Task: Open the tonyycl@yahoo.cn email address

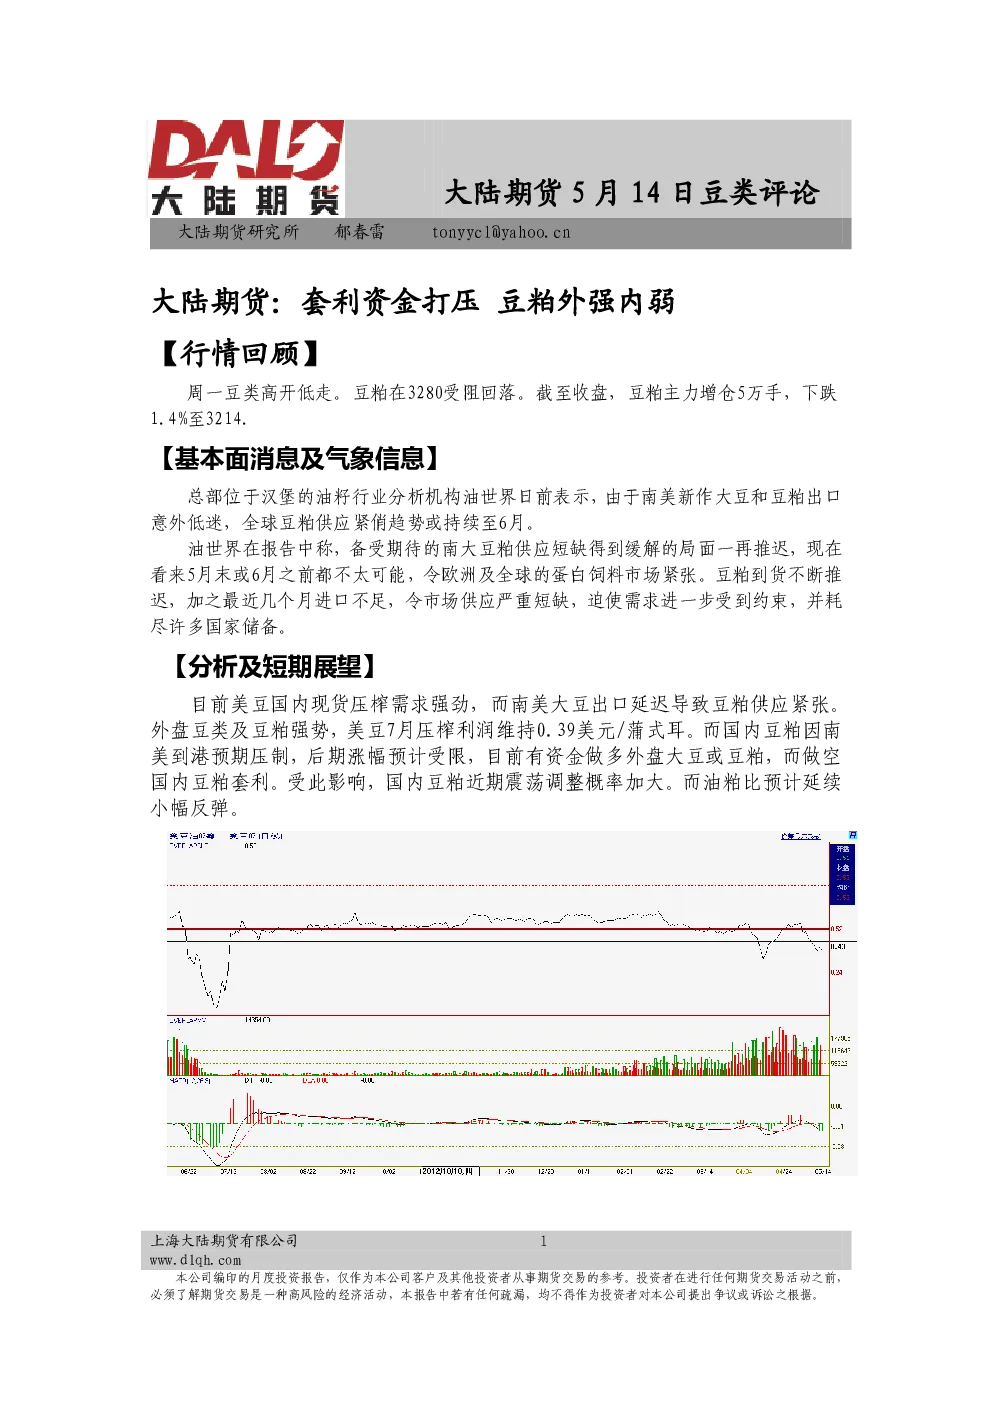Action: pyautogui.click(x=501, y=232)
